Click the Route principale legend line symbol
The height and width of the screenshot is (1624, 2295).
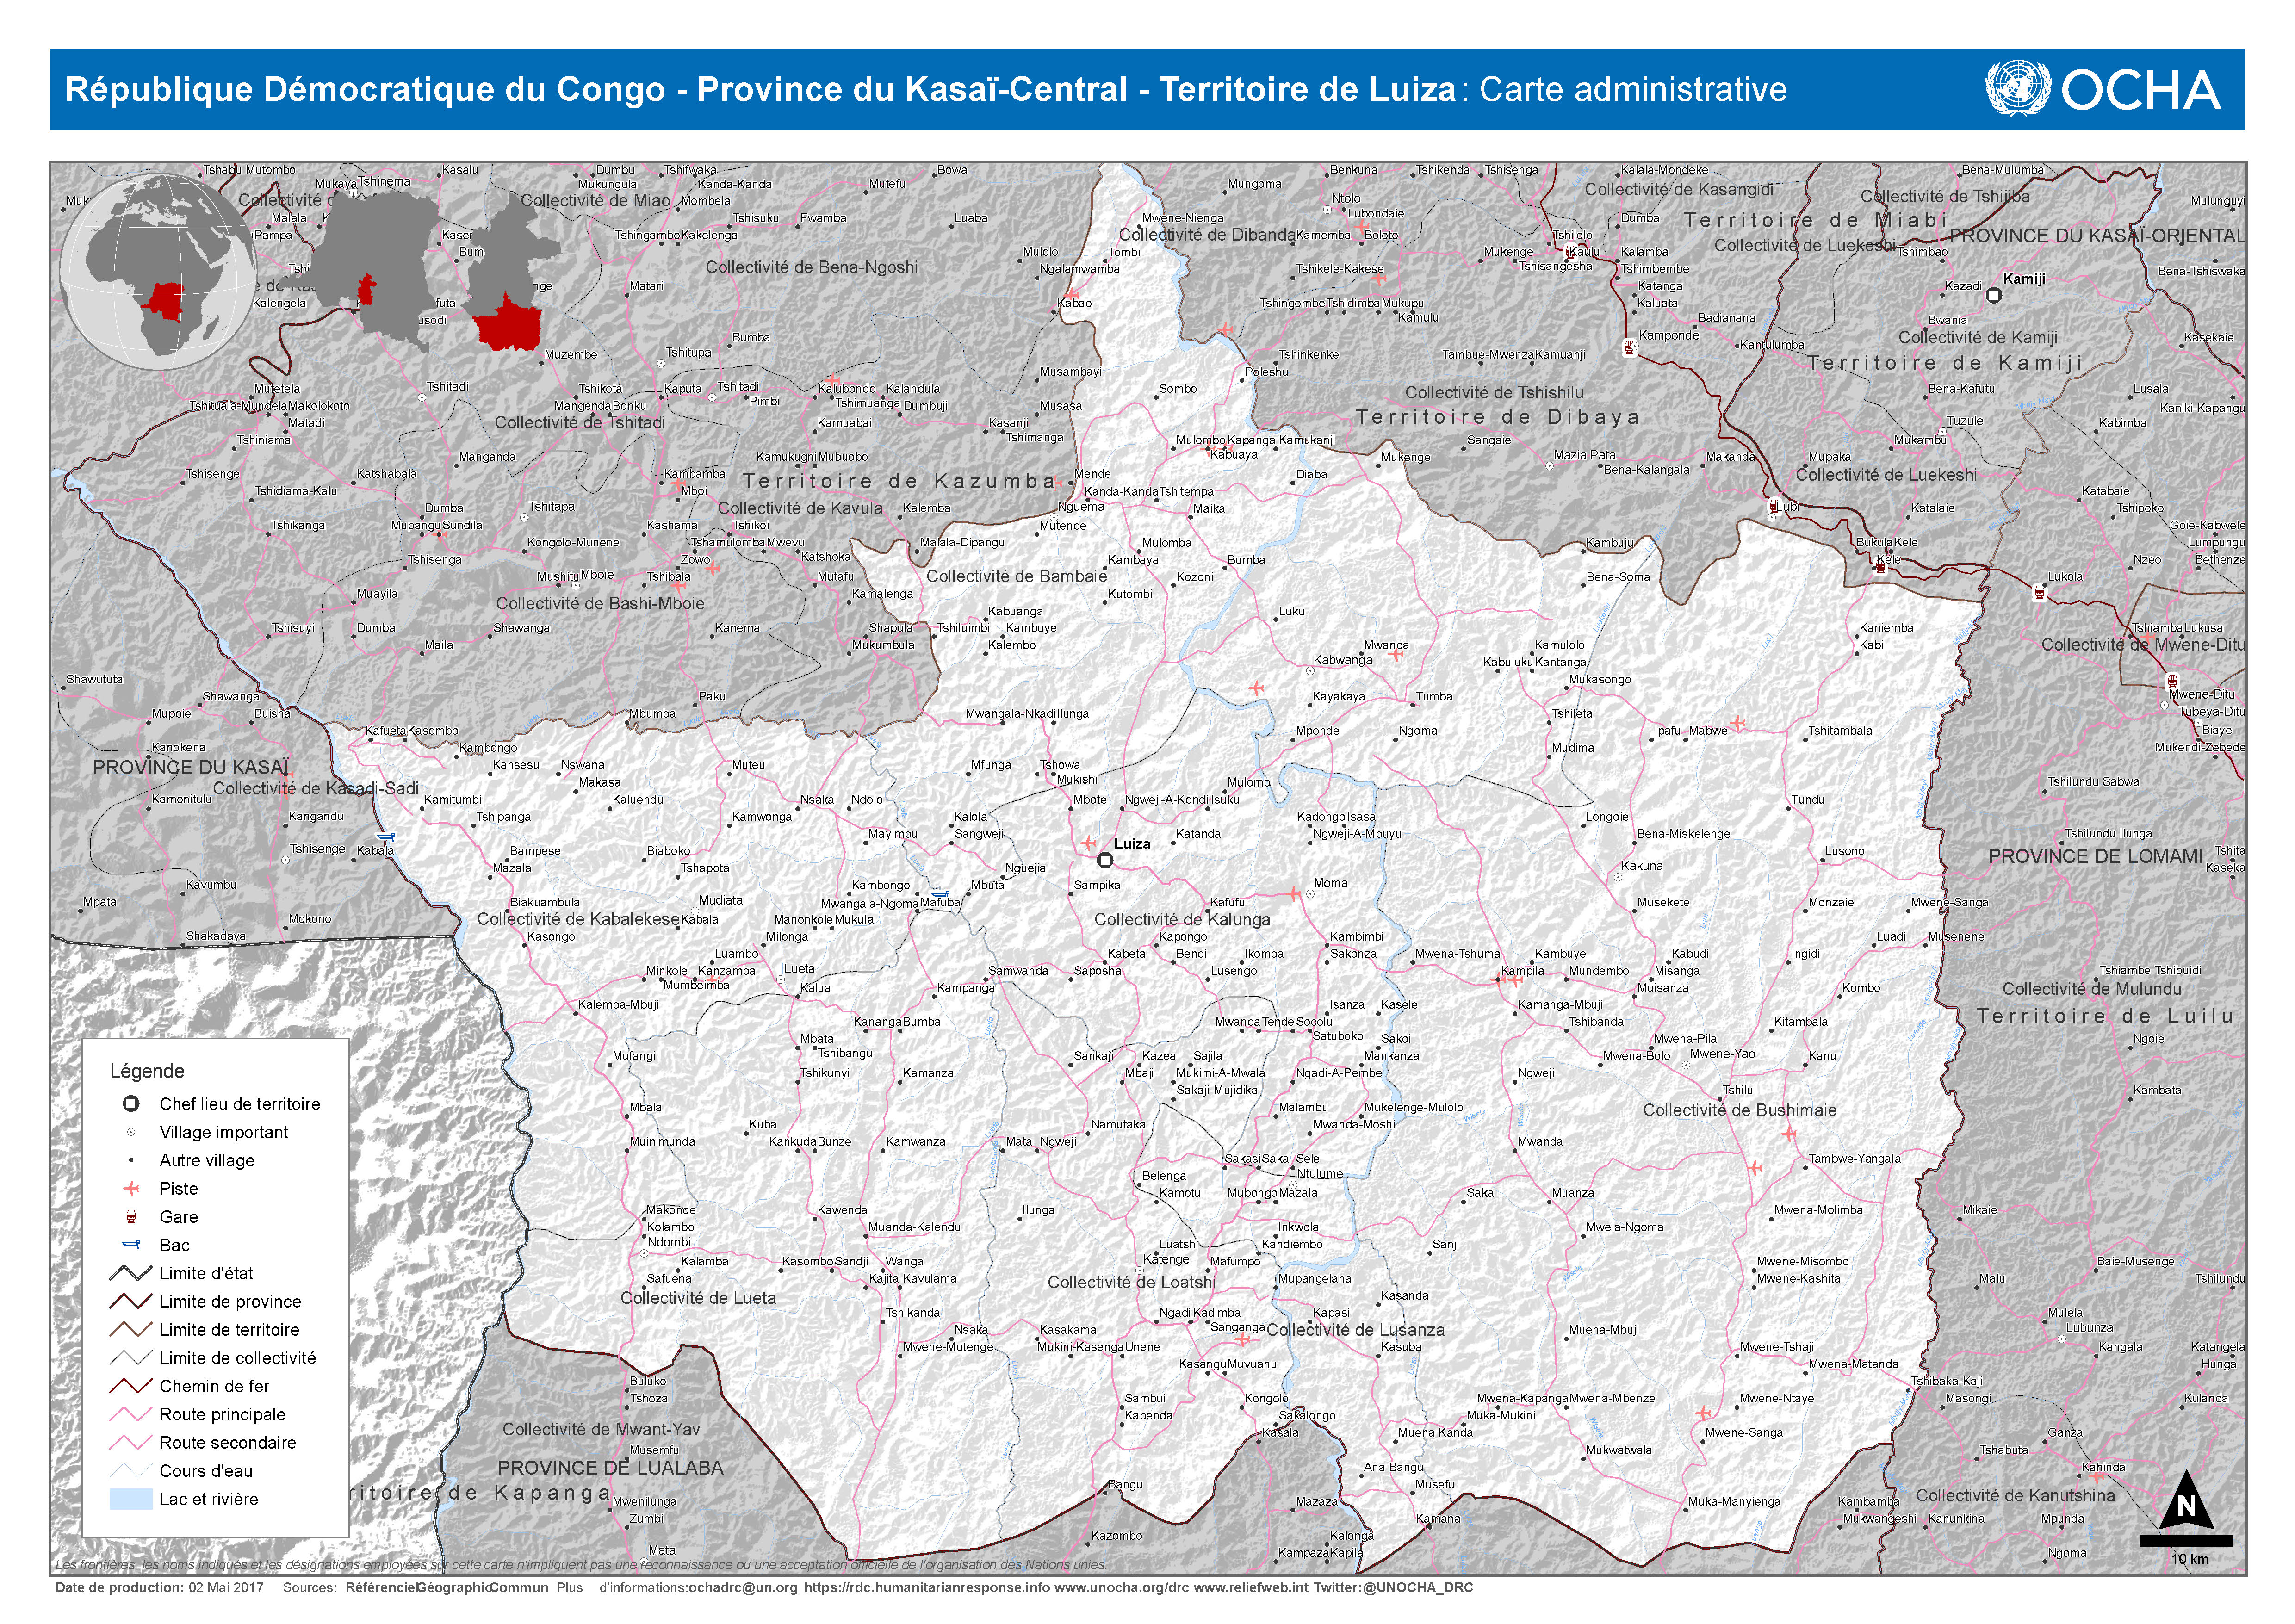coord(131,1414)
